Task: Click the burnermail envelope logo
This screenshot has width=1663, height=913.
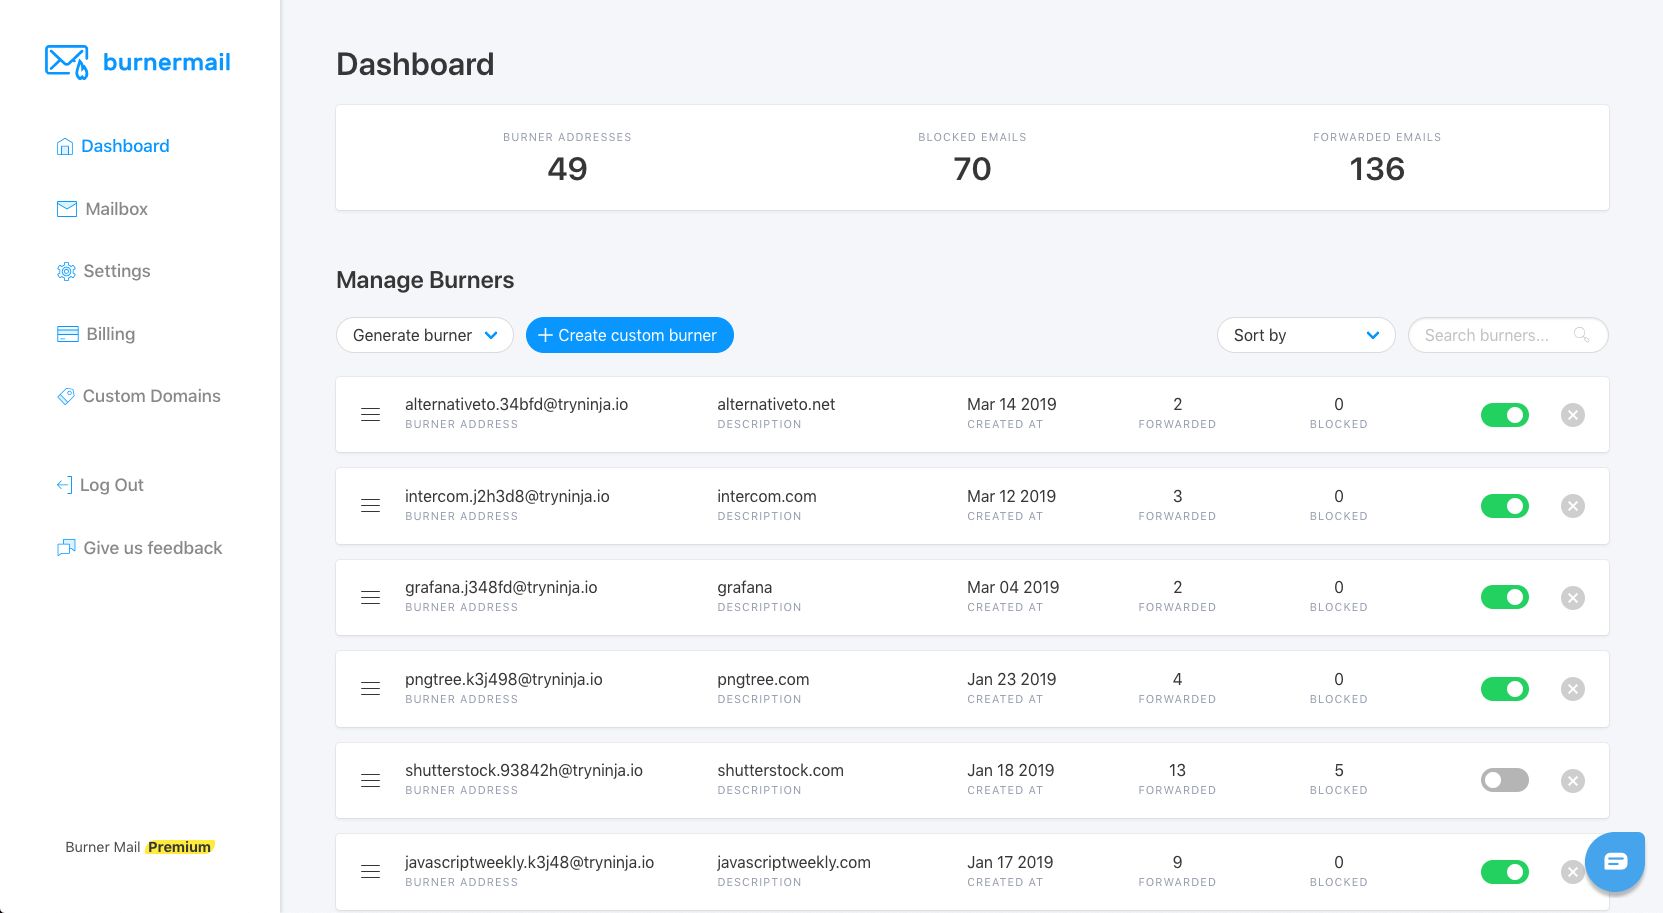Action: tap(67, 62)
